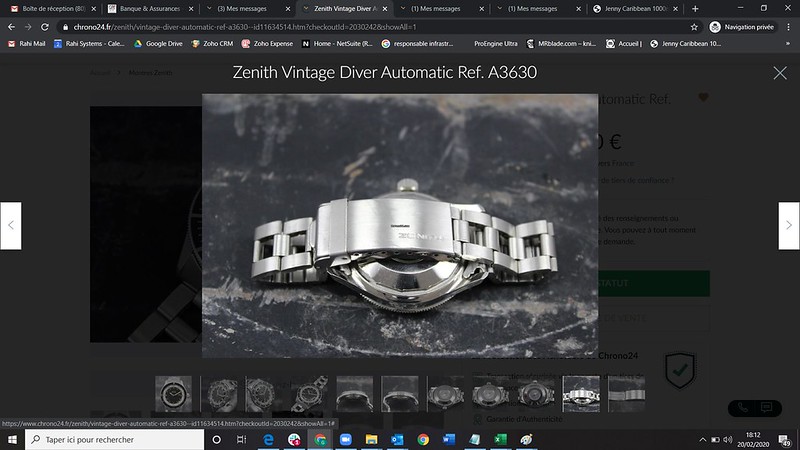Bookmark this page with star icon
Image resolution: width=800 pixels, height=450 pixels.
pos(694,27)
